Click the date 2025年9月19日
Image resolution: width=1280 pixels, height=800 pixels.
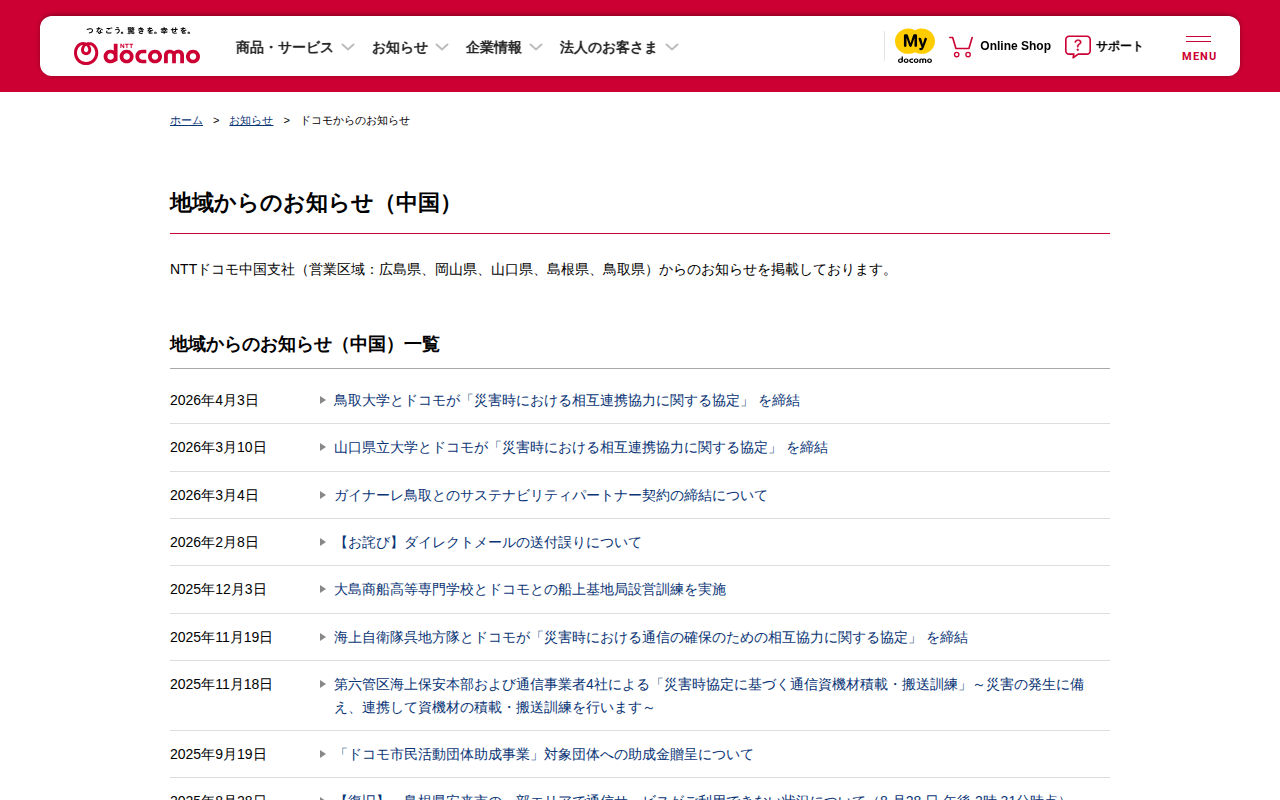point(218,754)
